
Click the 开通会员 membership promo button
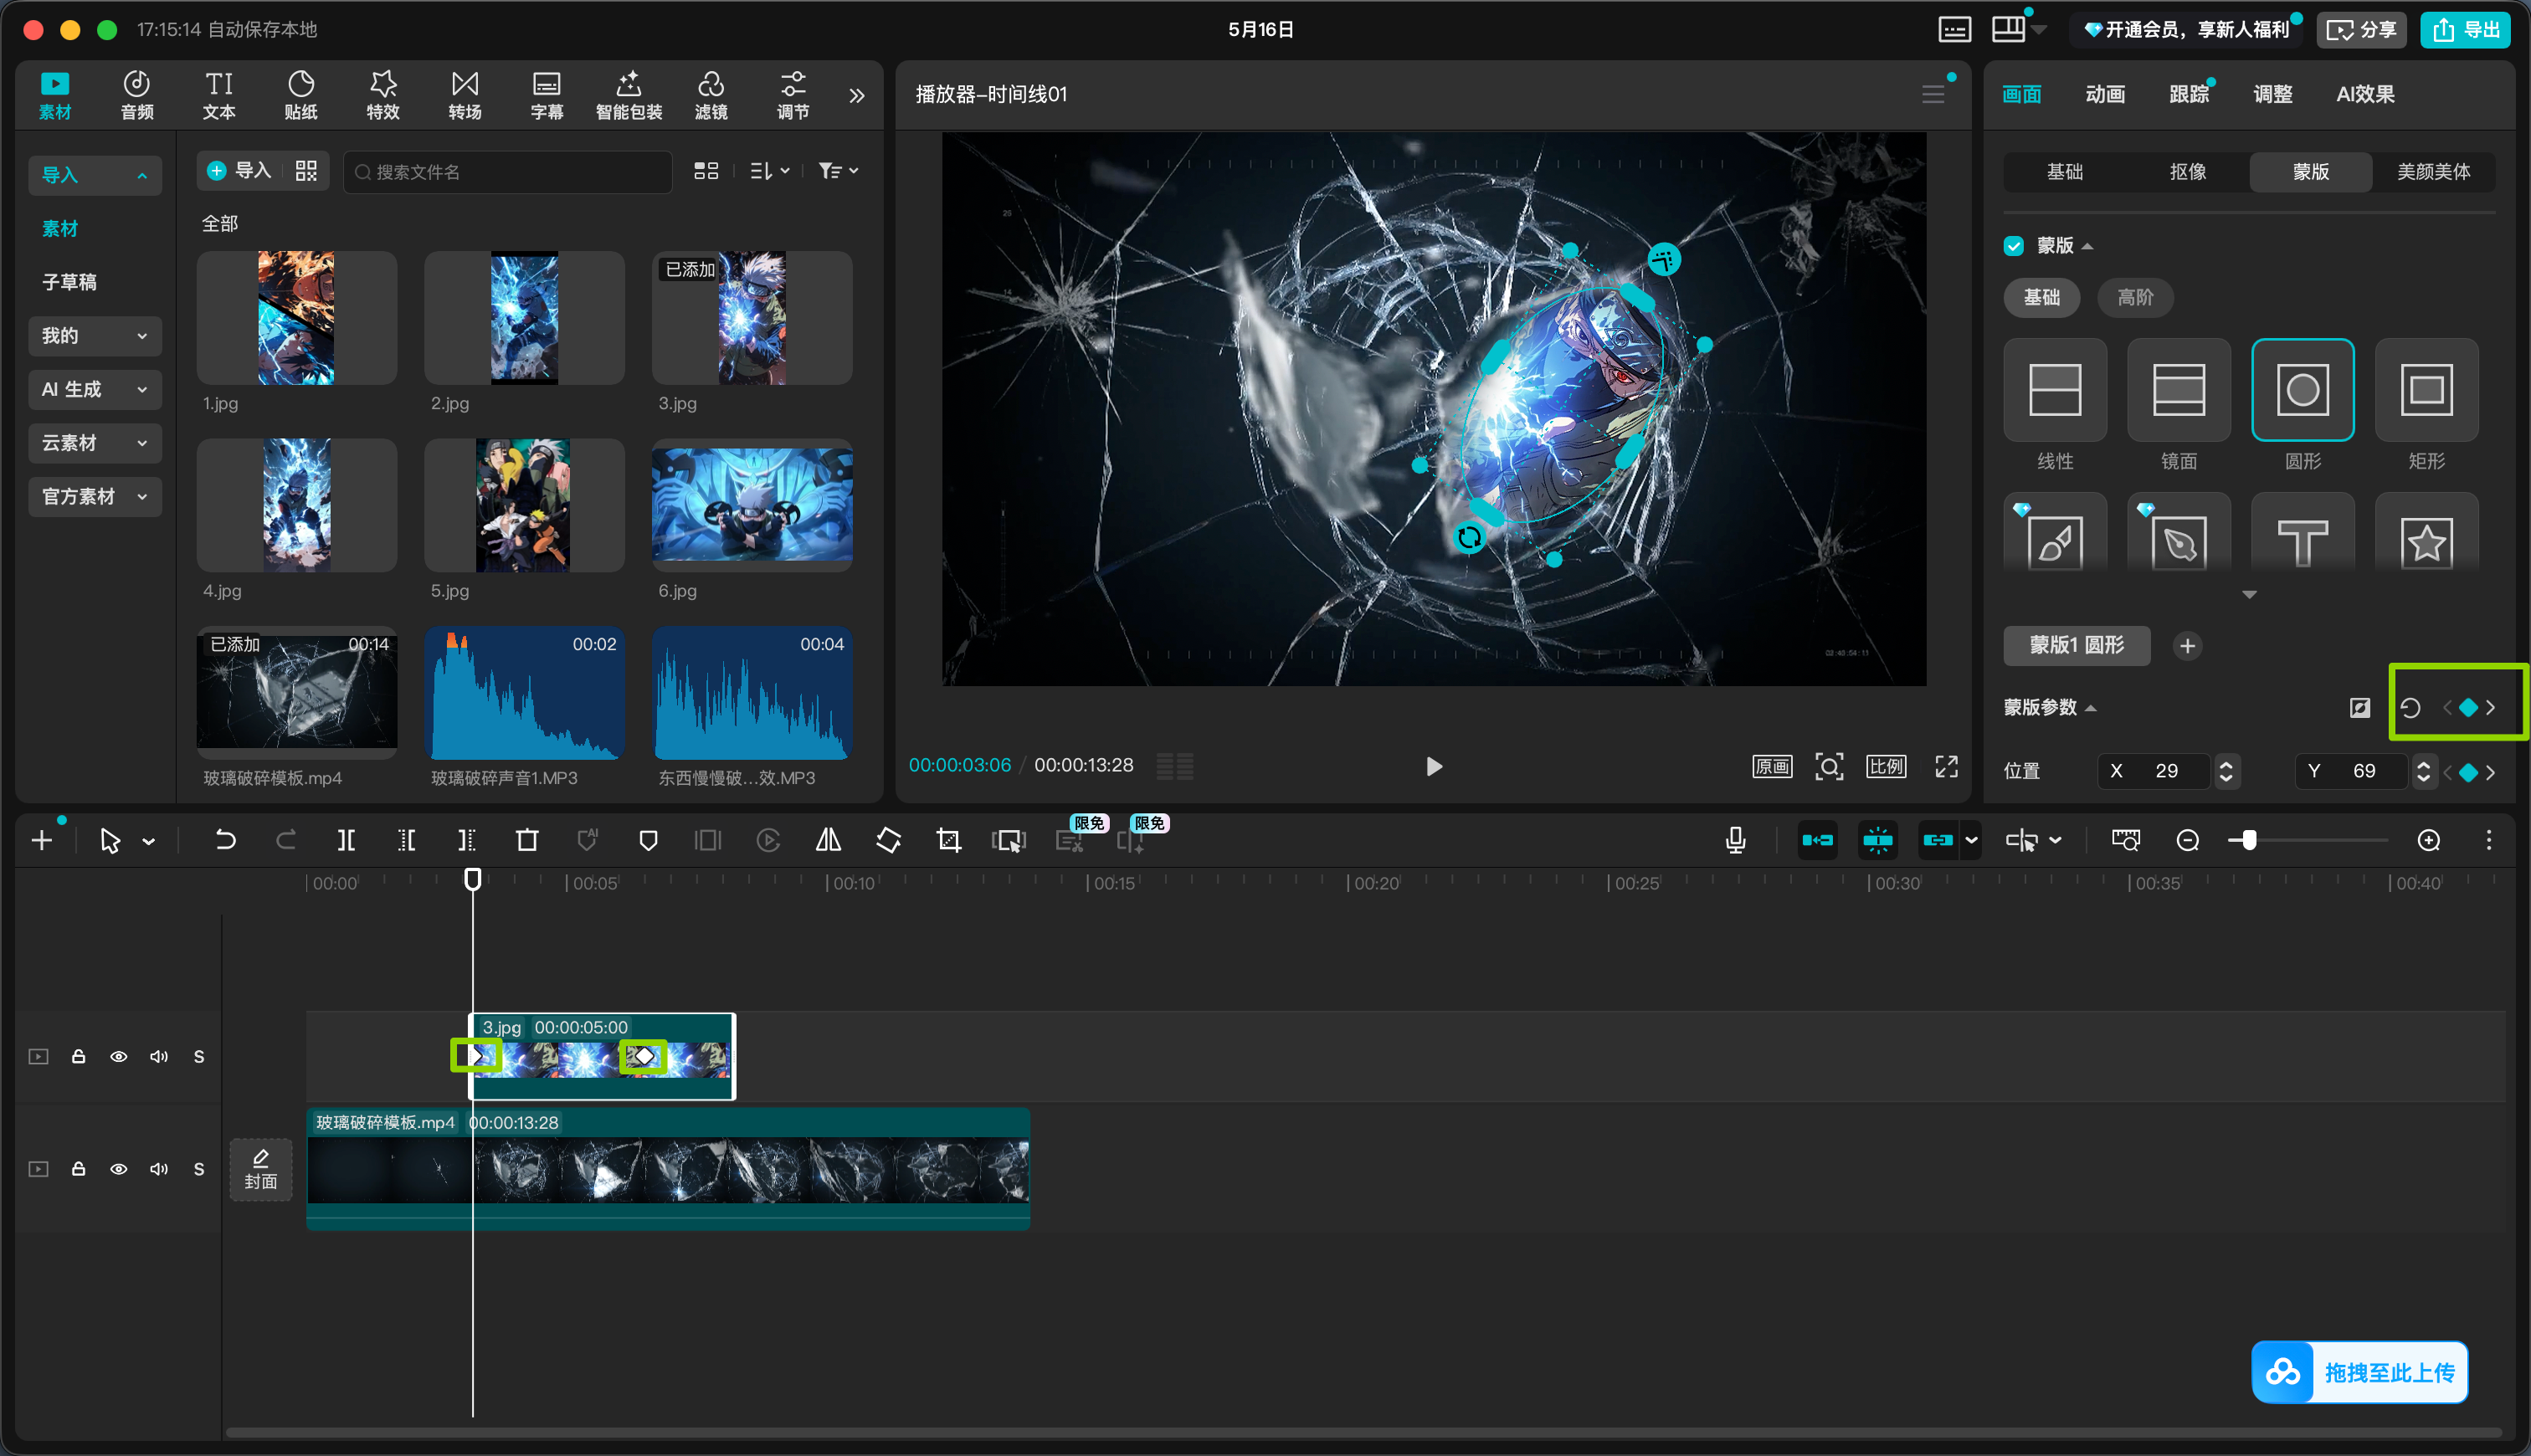point(2186,30)
